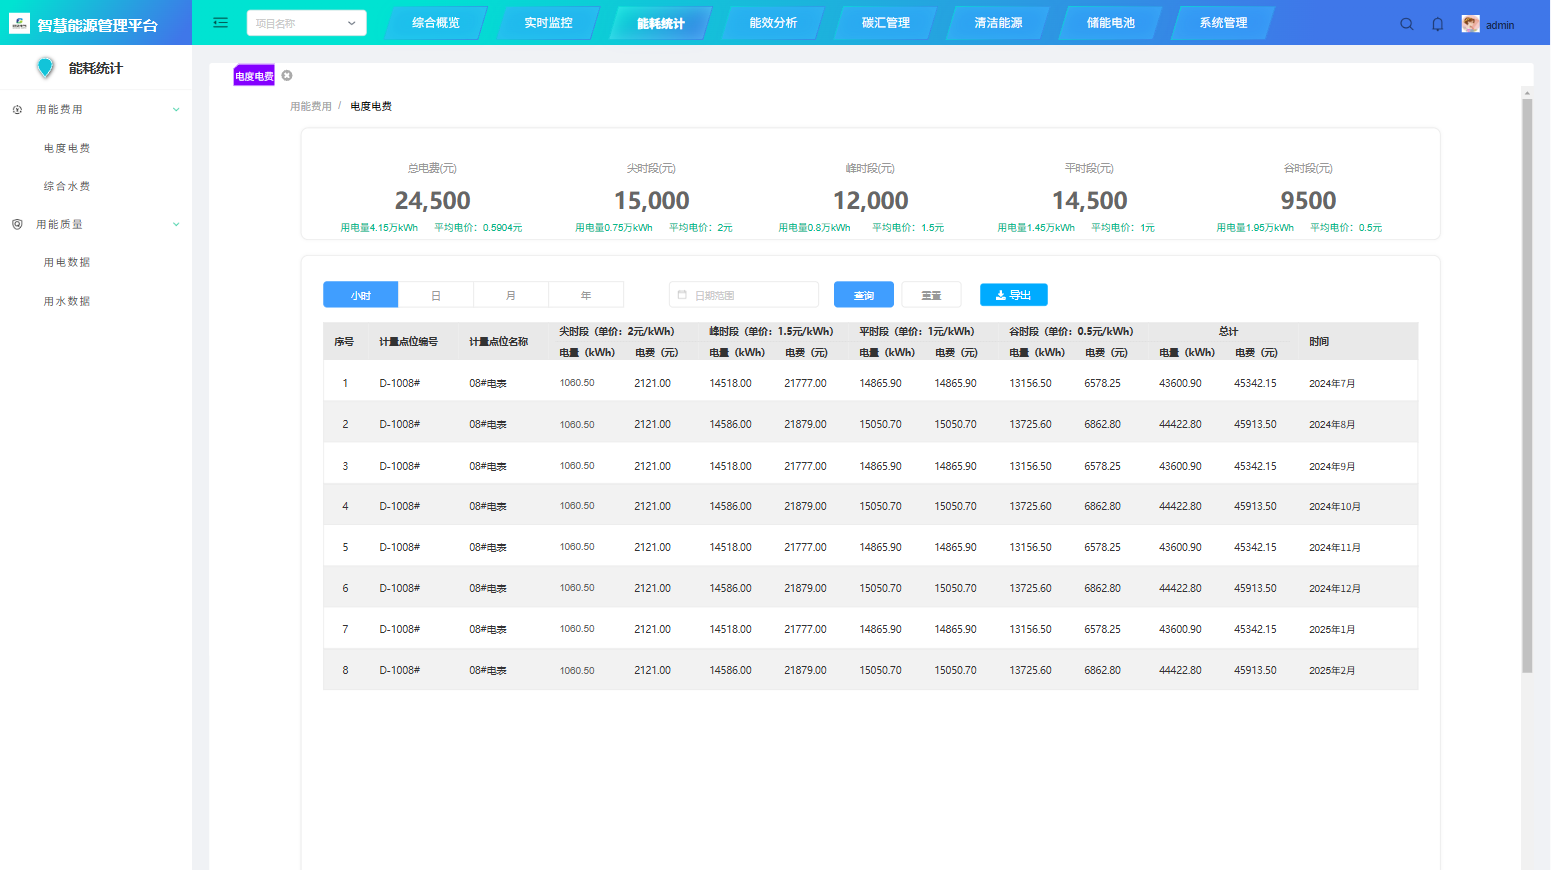Click the 用能质量 sidebar section icon
The width and height of the screenshot is (1551, 870).
[x=17, y=224]
